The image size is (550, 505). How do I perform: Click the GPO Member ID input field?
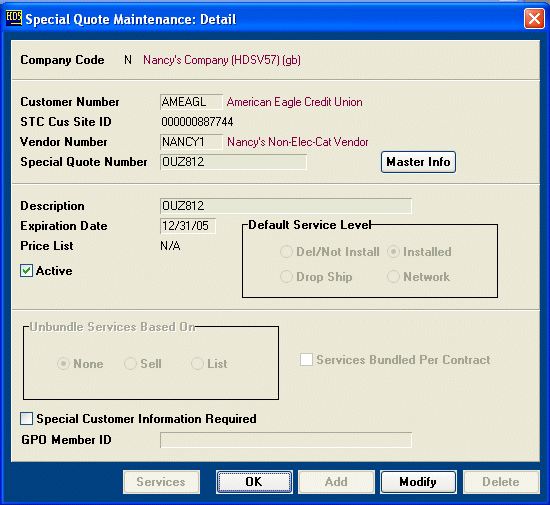286,440
